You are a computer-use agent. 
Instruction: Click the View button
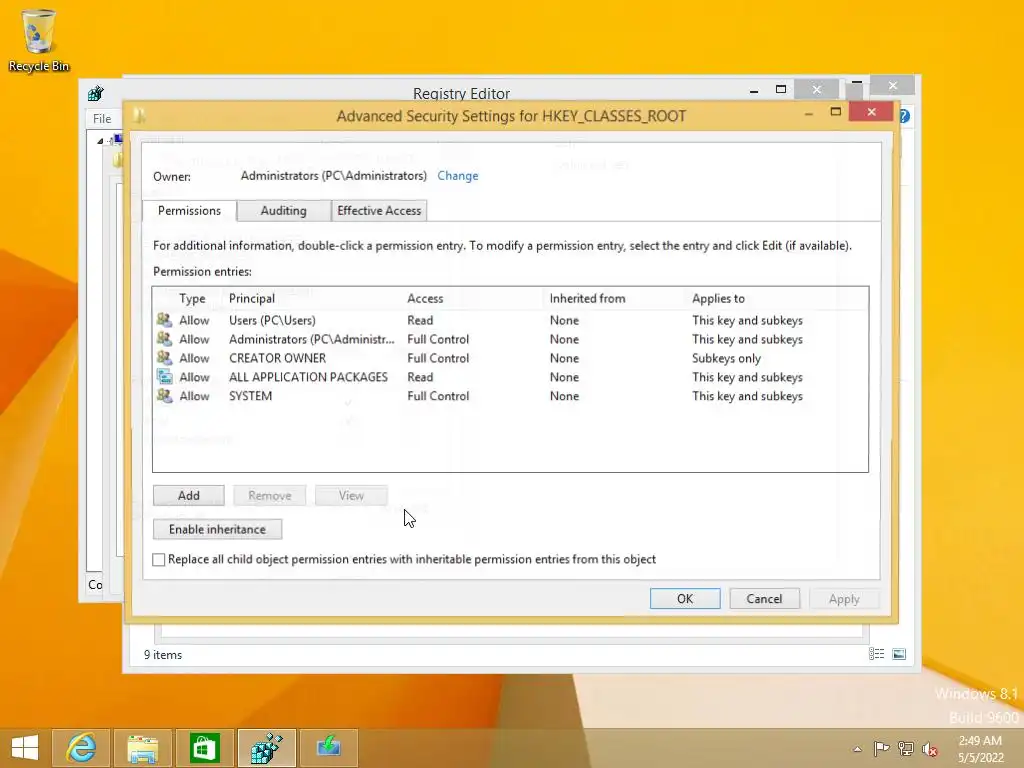coord(351,496)
